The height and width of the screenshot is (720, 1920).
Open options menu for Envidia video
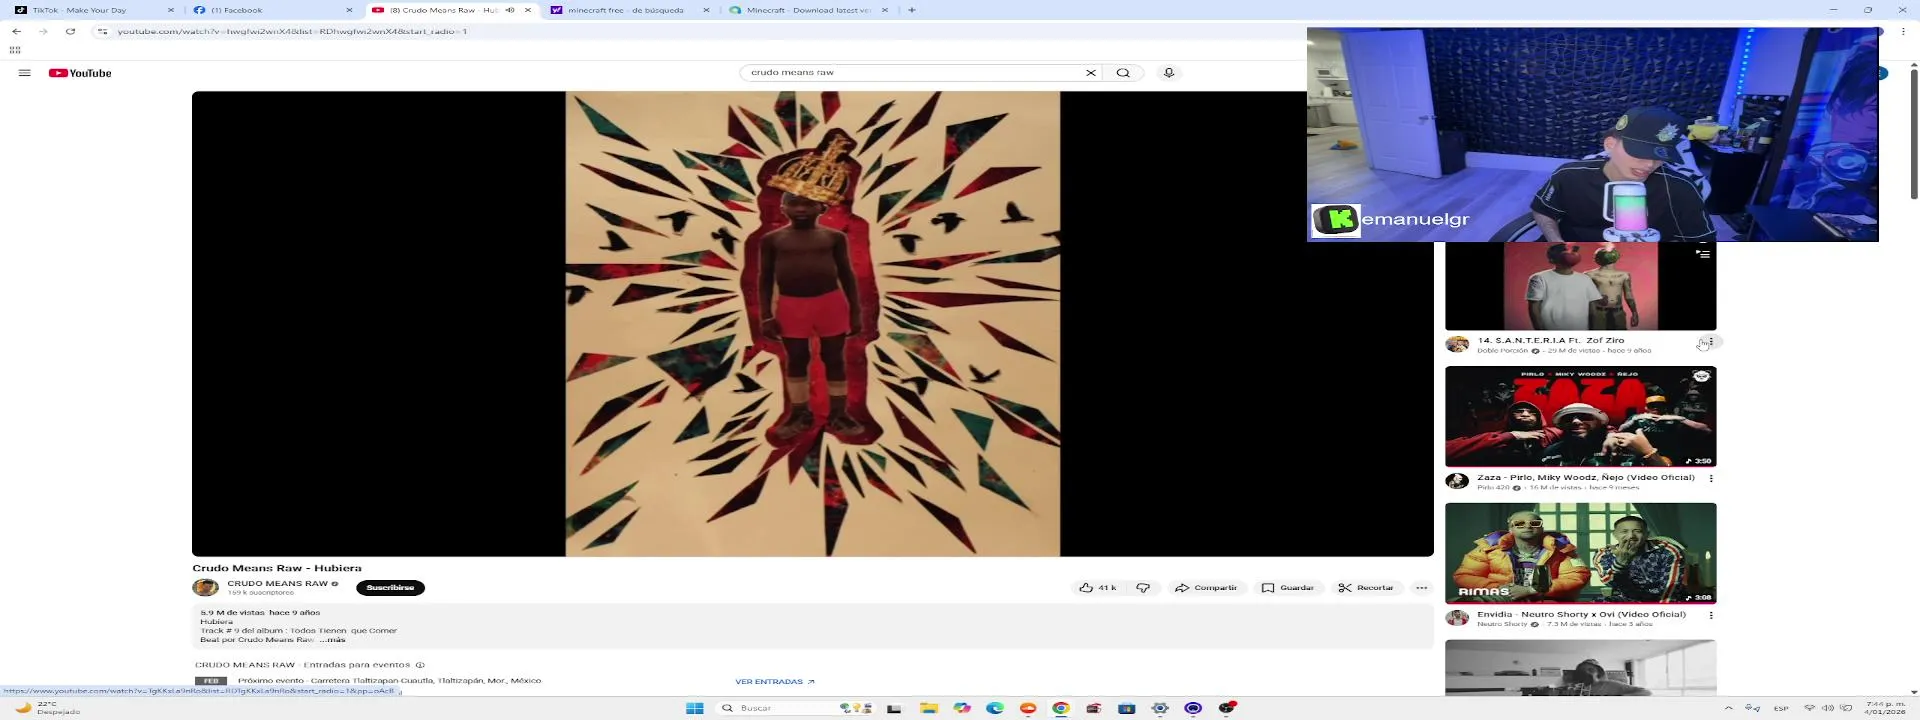(x=1711, y=615)
